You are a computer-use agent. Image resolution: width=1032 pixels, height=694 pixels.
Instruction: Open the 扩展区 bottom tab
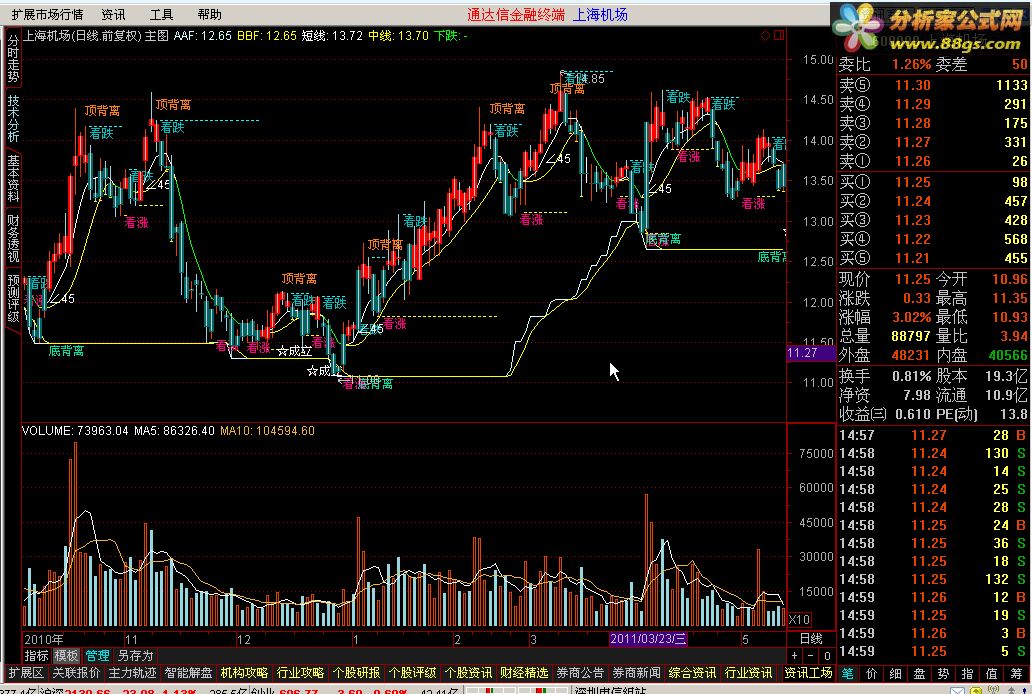pos(24,673)
